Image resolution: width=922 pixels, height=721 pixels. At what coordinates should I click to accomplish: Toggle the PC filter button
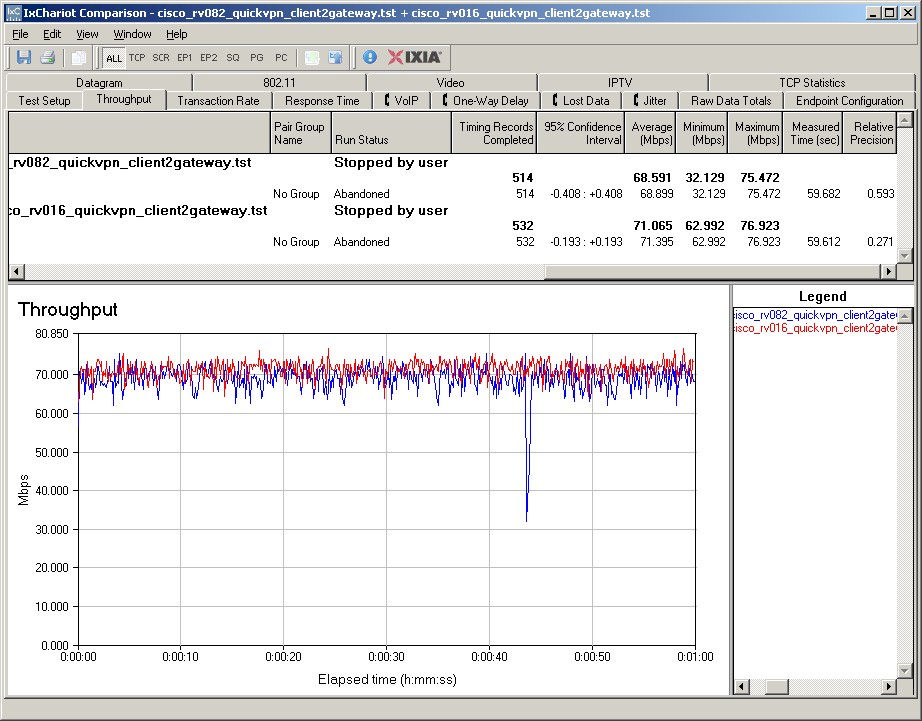281,58
